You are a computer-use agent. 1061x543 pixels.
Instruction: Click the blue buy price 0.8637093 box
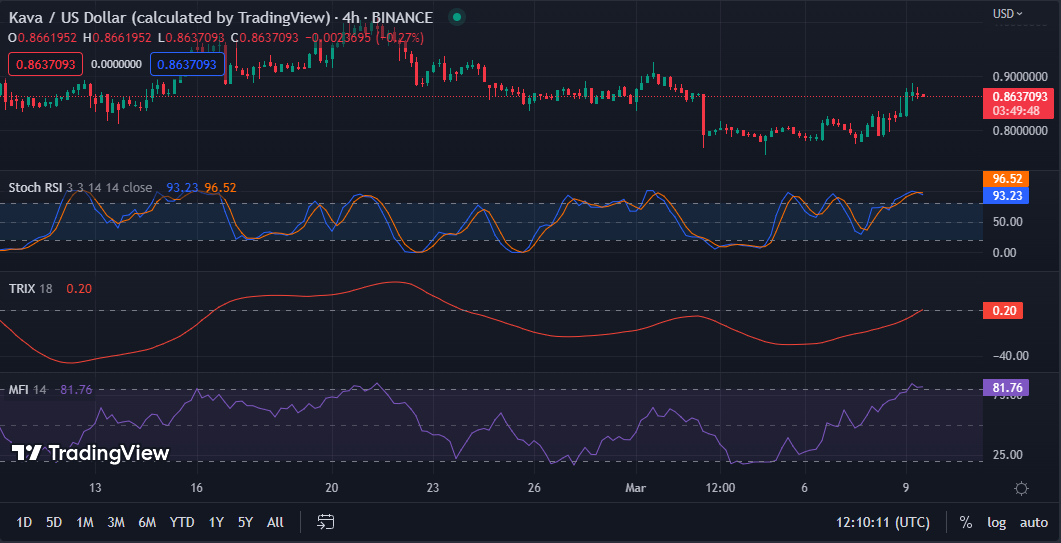tap(187, 64)
